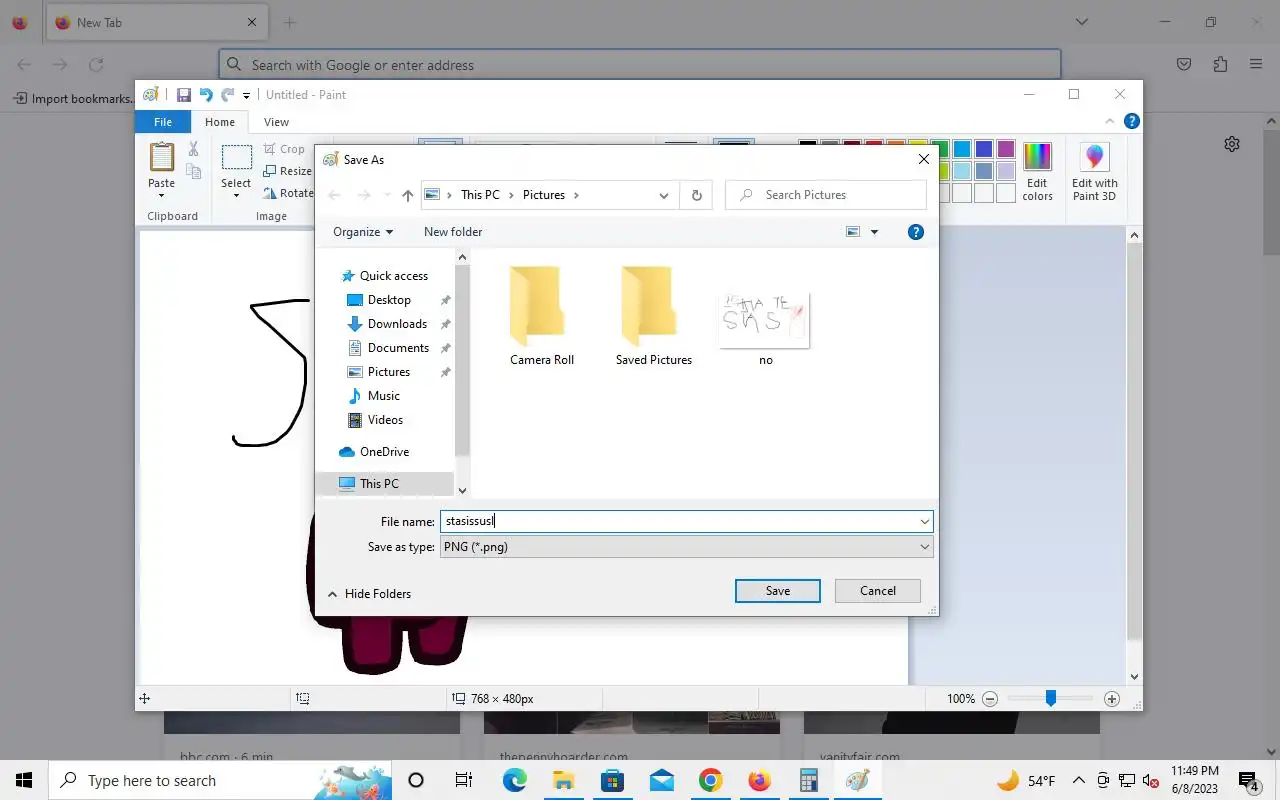Open the Save as type dropdown
Viewport: 1280px width, 800px height.
925,547
